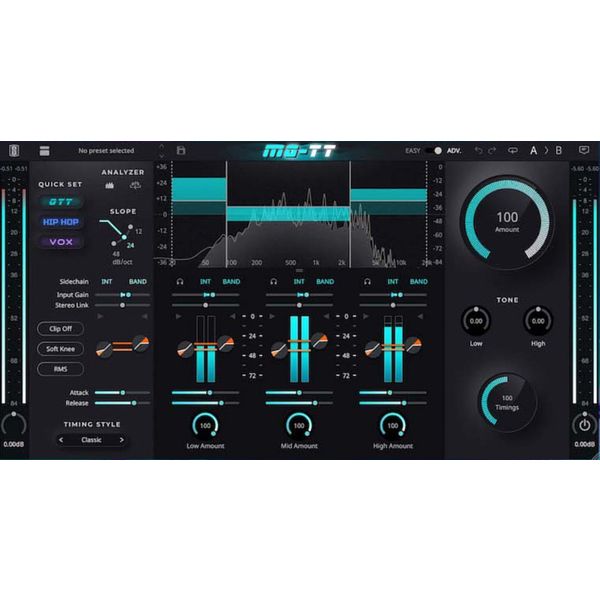Toggle the Soft Knee option

tap(60, 349)
